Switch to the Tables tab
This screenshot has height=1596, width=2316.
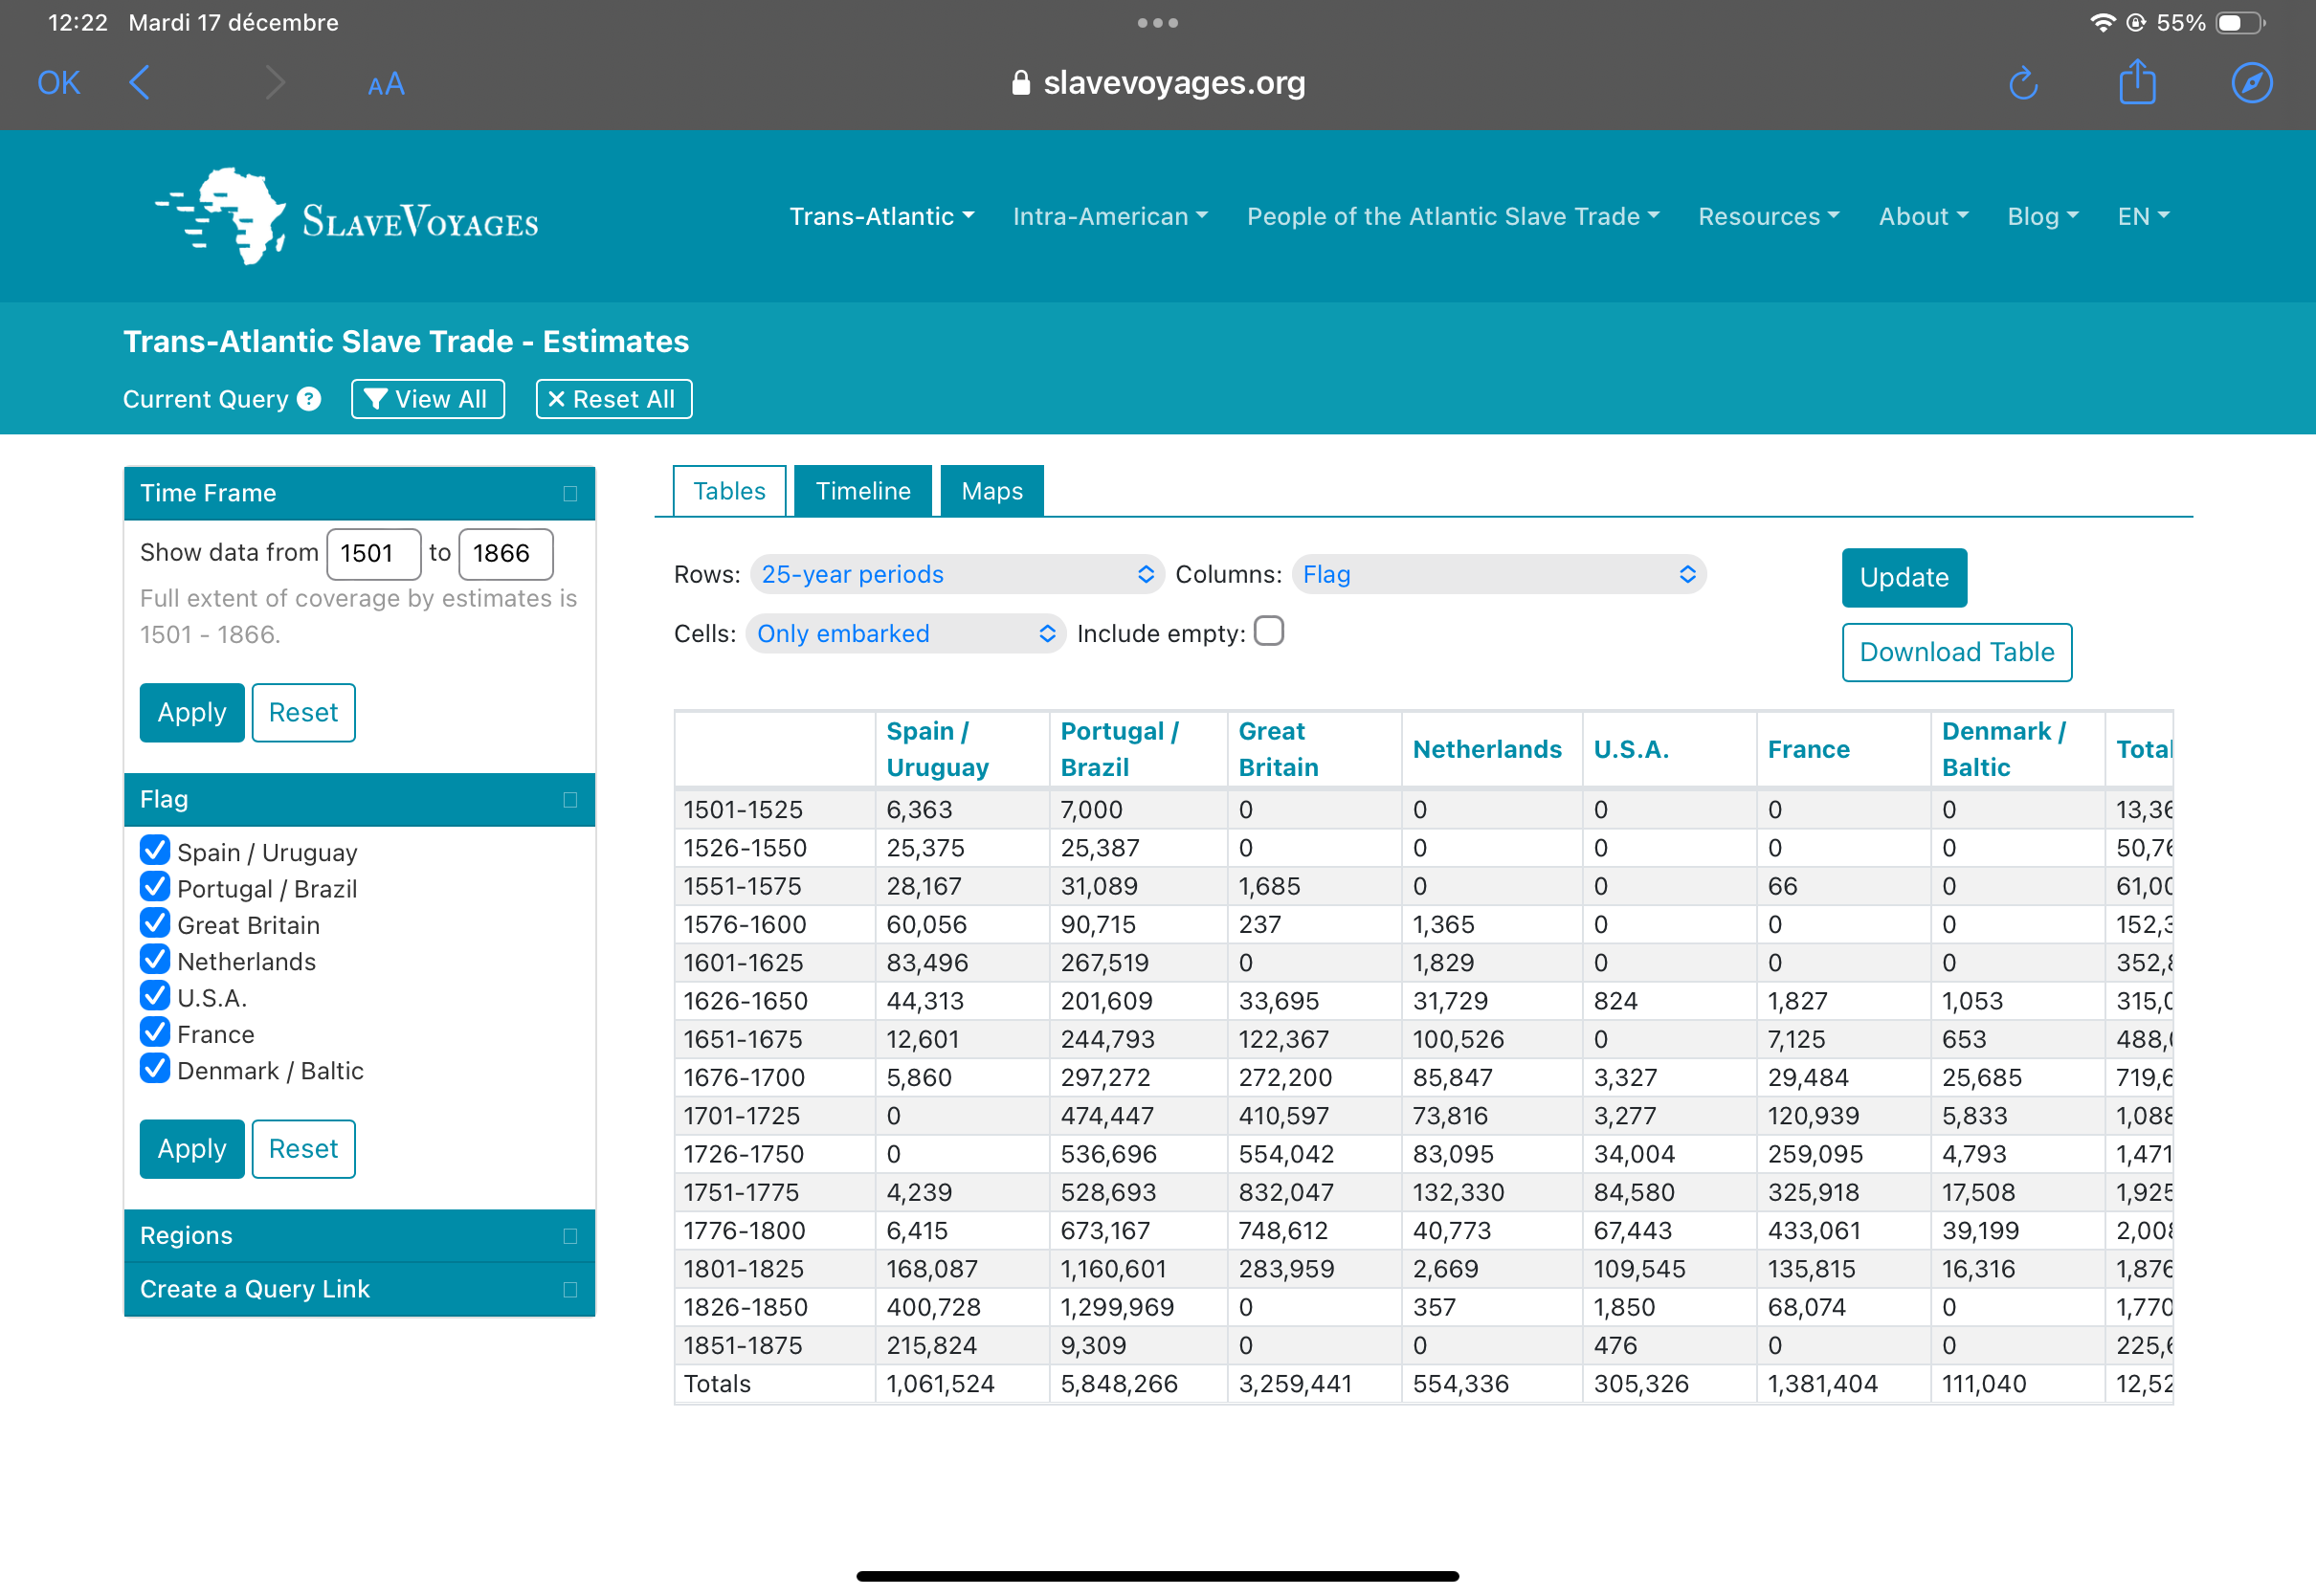[x=729, y=491]
